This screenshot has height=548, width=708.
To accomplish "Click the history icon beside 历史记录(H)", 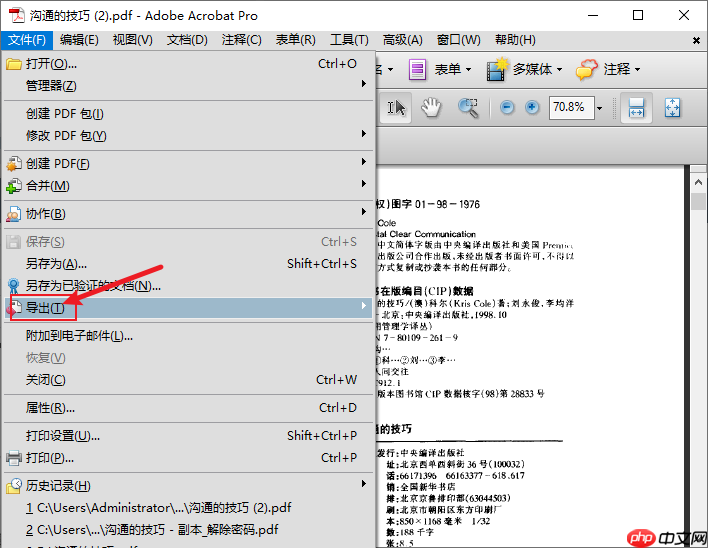I will pos(14,486).
